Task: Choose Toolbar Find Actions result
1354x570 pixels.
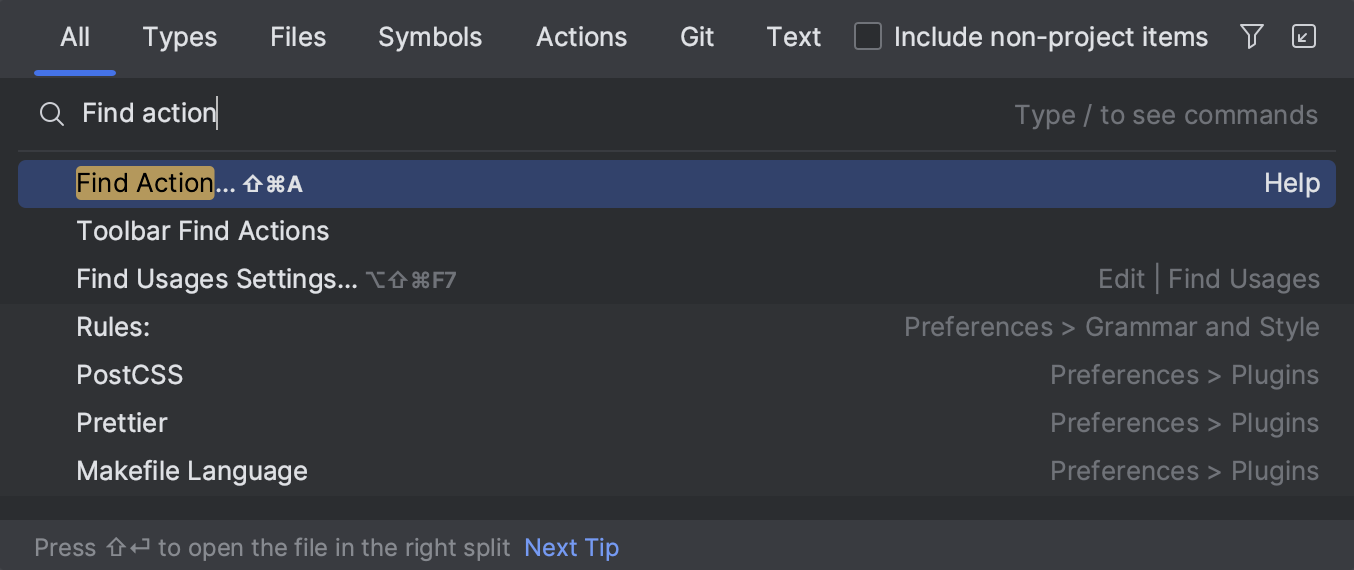Action: coord(203,231)
